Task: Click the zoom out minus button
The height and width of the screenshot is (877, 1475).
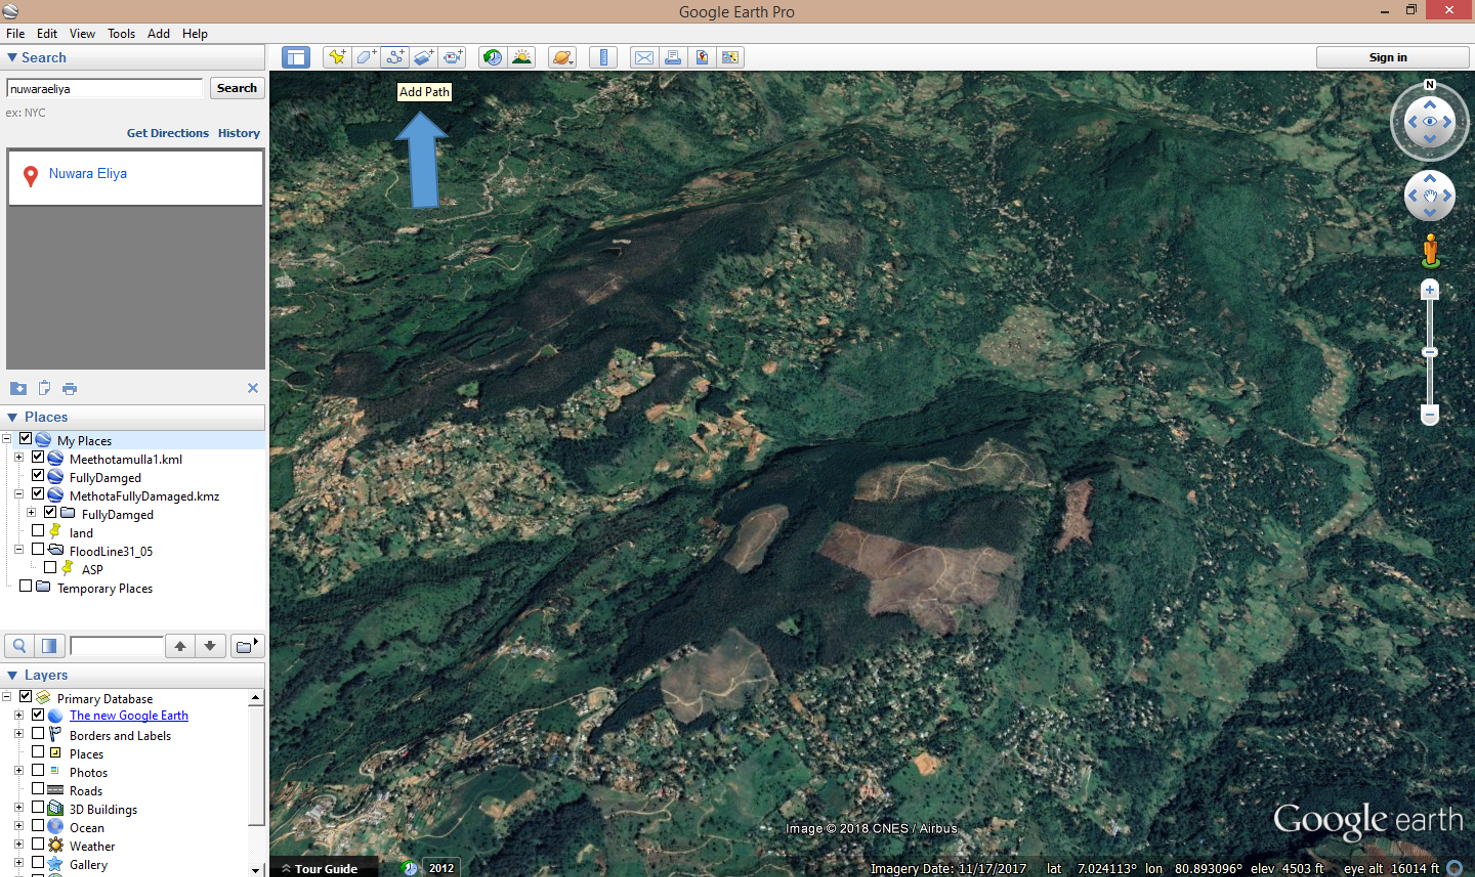Action: pyautogui.click(x=1430, y=414)
